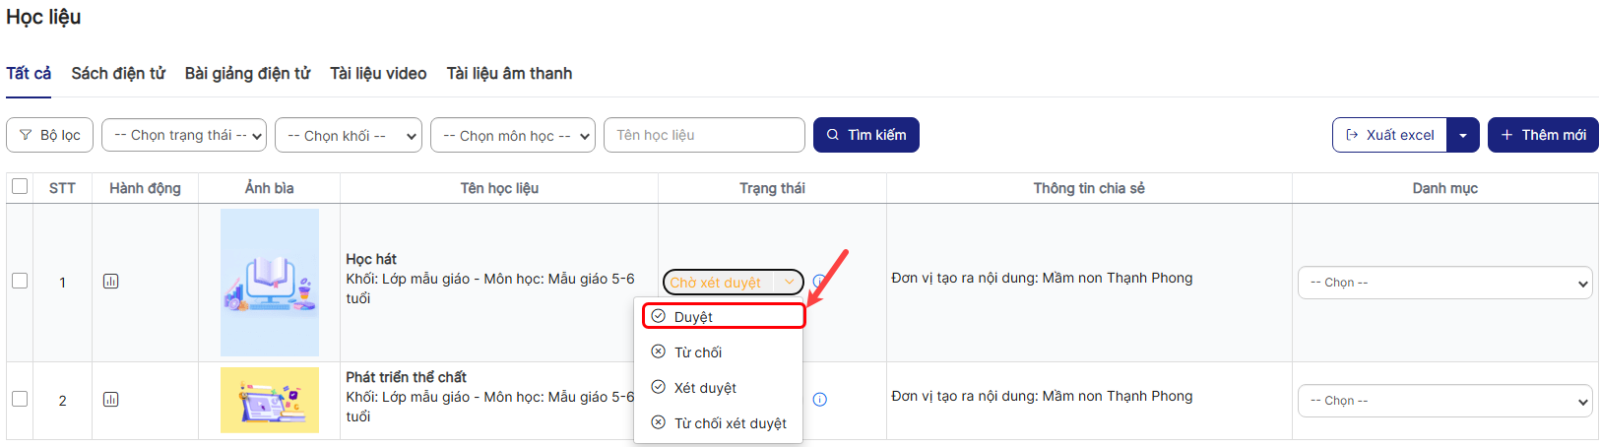Open the Học hát cover image thumbnail
The image size is (1600, 447).
[270, 282]
